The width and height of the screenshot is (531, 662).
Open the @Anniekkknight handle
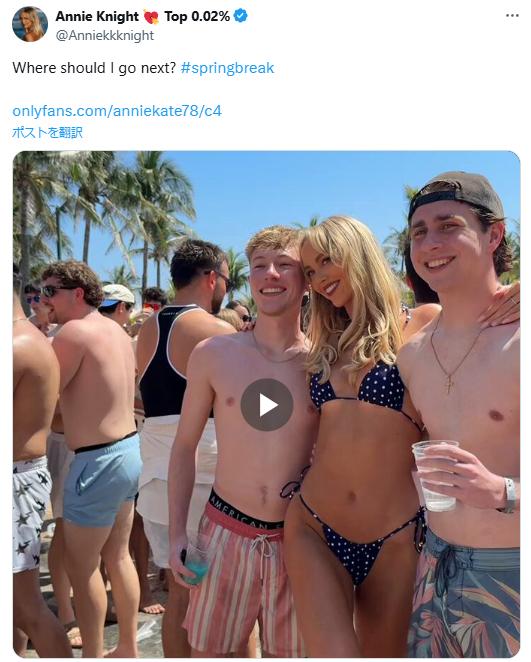coord(105,35)
